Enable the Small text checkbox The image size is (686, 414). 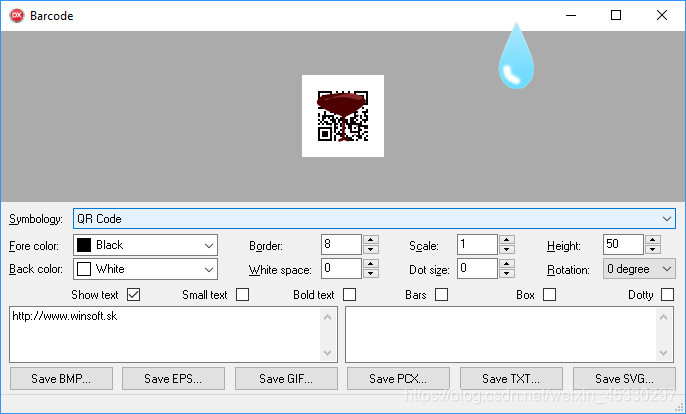pyautogui.click(x=242, y=295)
